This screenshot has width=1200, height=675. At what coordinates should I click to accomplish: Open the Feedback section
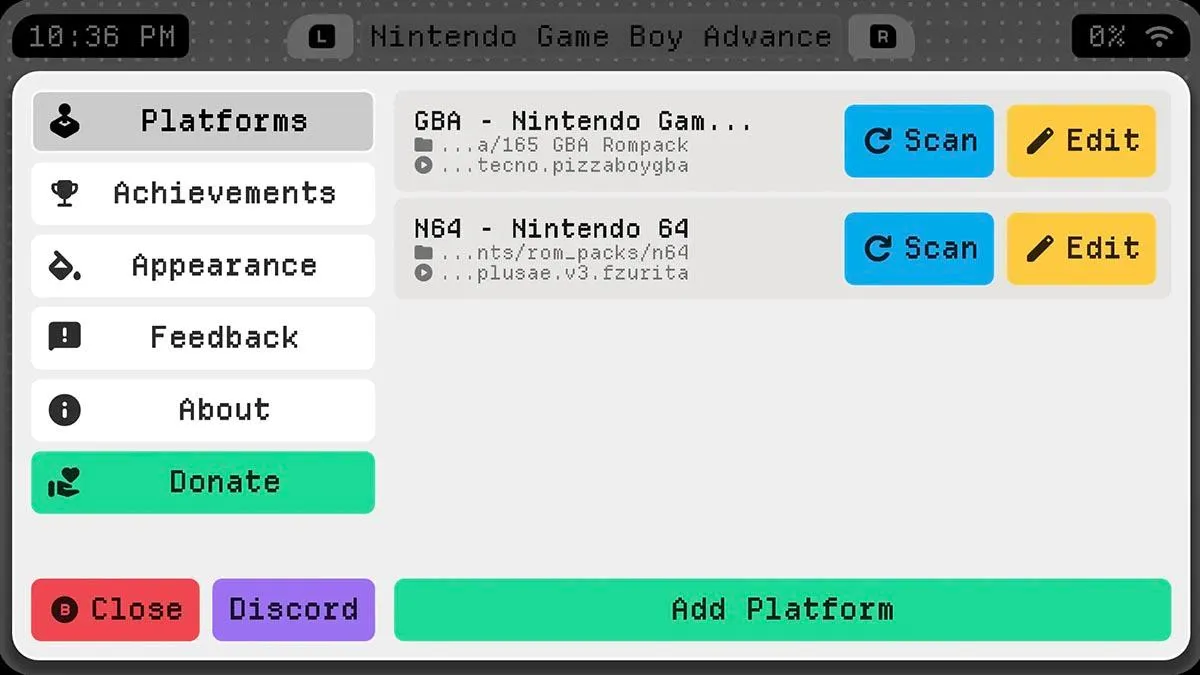(203, 338)
